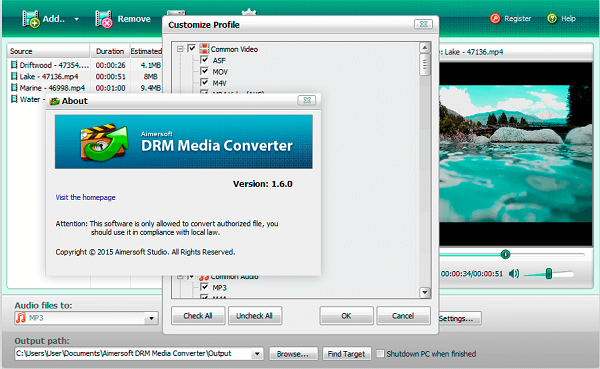
Task: Click the Common Video category icon
Action: [x=204, y=49]
